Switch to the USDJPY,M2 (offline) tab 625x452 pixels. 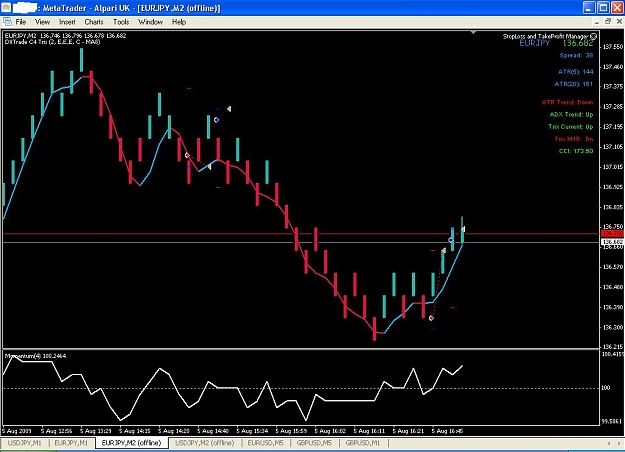204,443
